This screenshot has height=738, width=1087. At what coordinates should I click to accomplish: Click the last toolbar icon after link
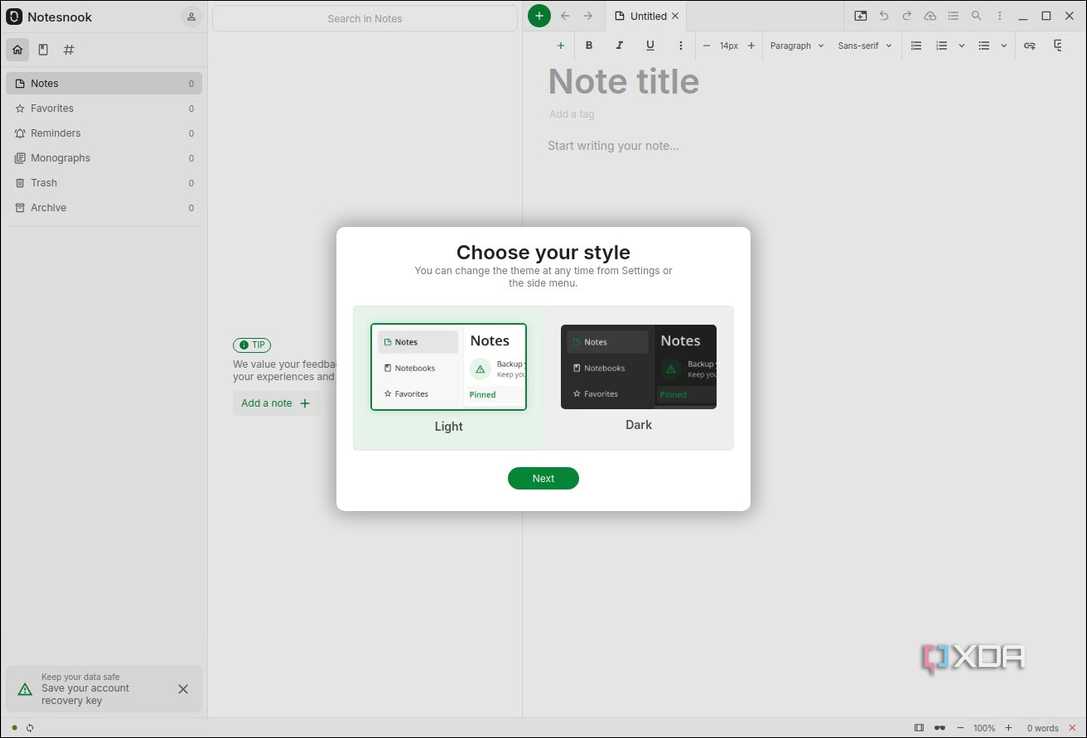click(1058, 46)
